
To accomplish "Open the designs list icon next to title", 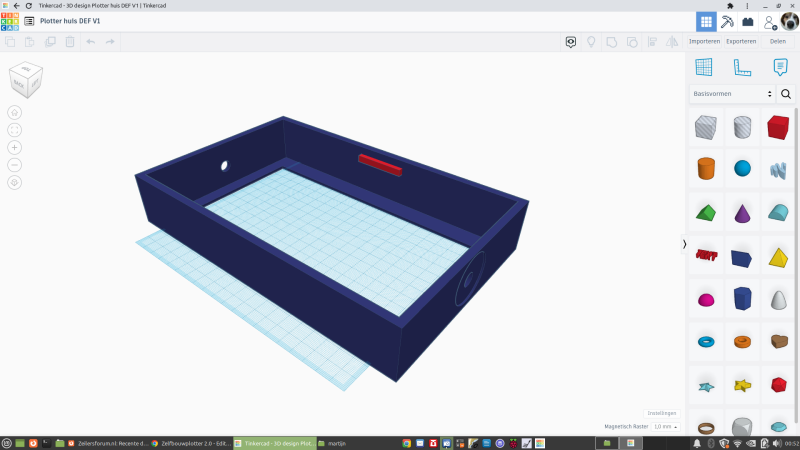I will coord(29,21).
